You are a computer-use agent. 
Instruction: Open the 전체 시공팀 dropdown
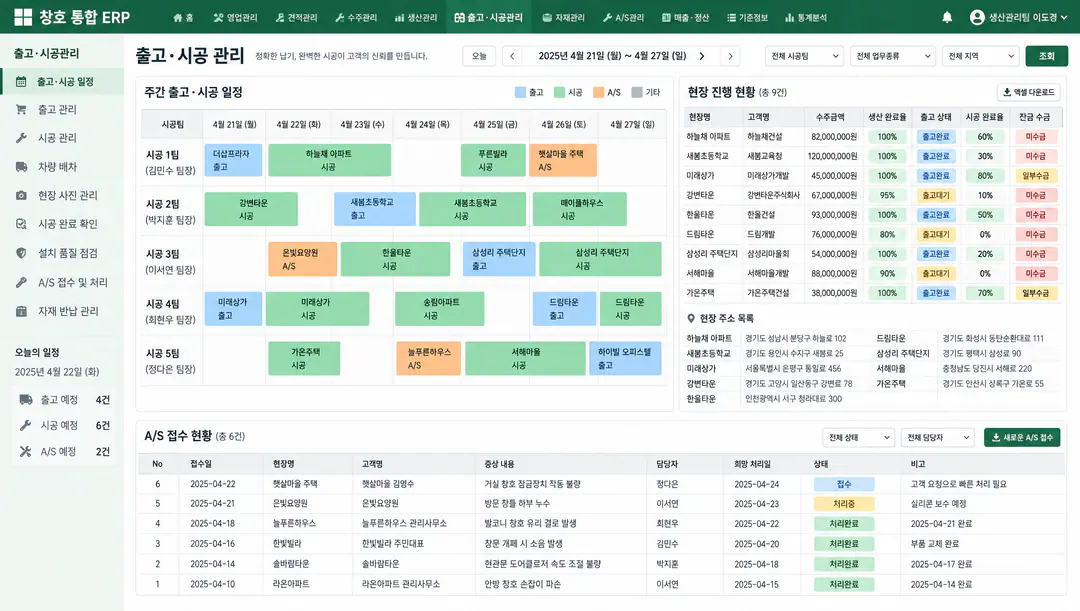click(x=804, y=56)
